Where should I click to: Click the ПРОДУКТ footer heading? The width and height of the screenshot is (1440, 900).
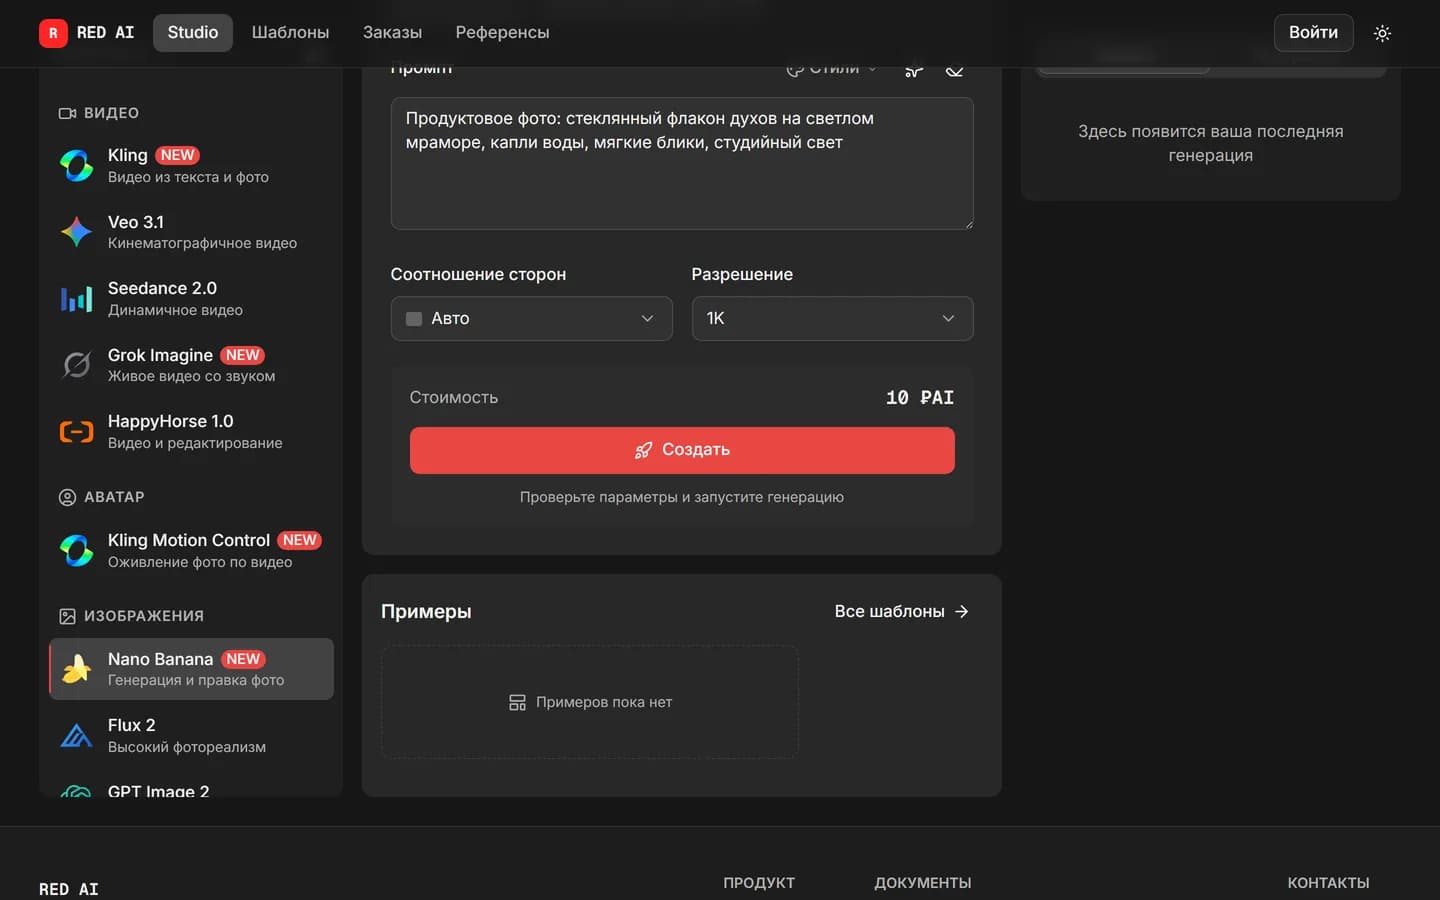pos(759,883)
